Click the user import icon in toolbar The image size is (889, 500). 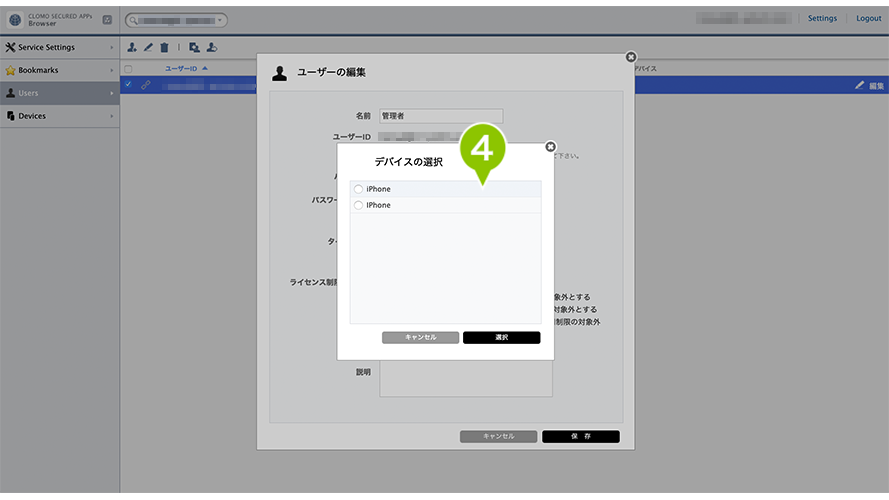tap(212, 47)
